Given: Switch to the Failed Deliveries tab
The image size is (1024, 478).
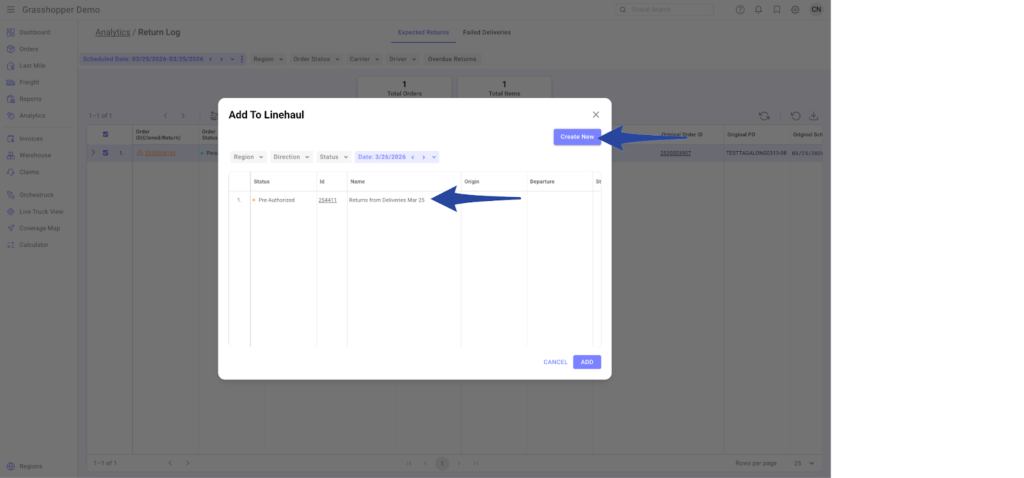Looking at the screenshot, I should (486, 32).
